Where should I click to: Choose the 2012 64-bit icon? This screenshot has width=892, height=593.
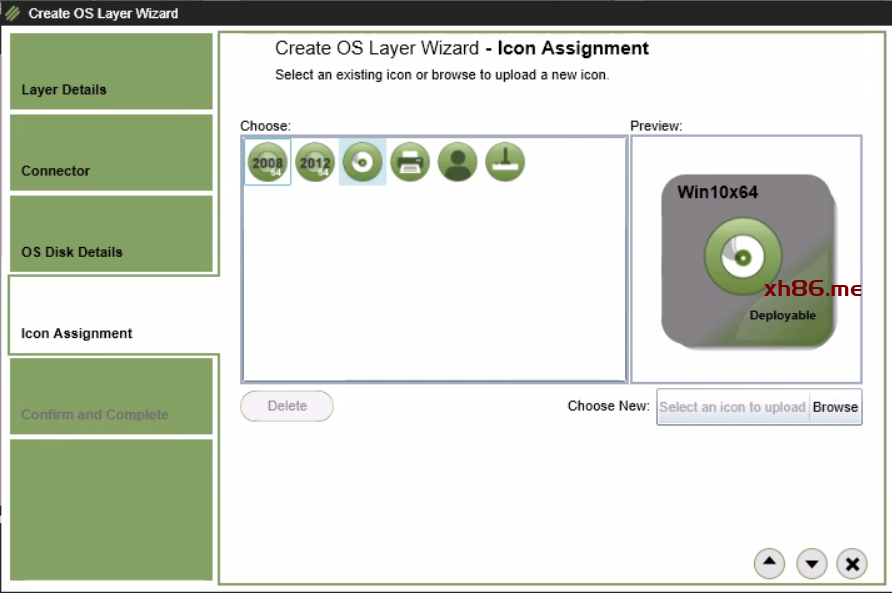pyautogui.click(x=315, y=162)
